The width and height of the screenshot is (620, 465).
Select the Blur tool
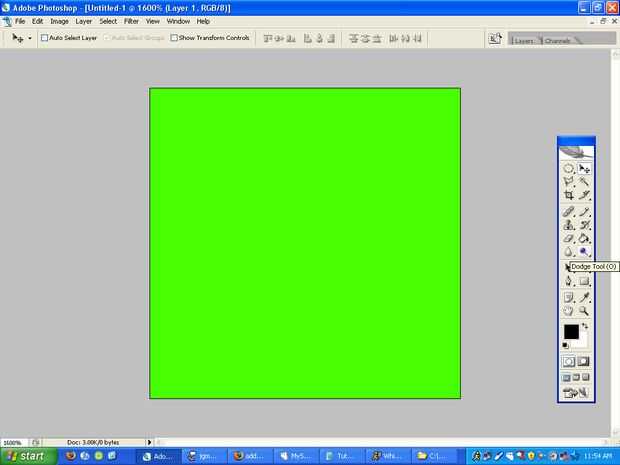click(569, 251)
